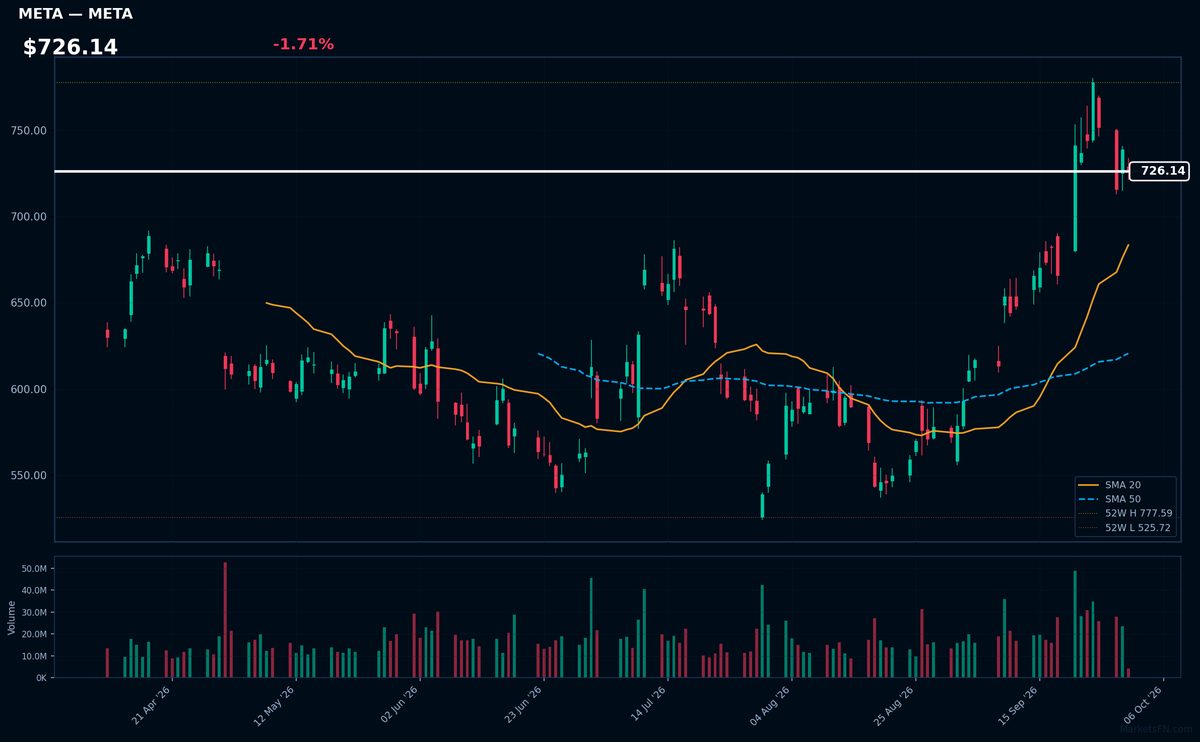Click the 23 Jun '26 date label
The height and width of the screenshot is (742, 1200).
tap(522, 704)
